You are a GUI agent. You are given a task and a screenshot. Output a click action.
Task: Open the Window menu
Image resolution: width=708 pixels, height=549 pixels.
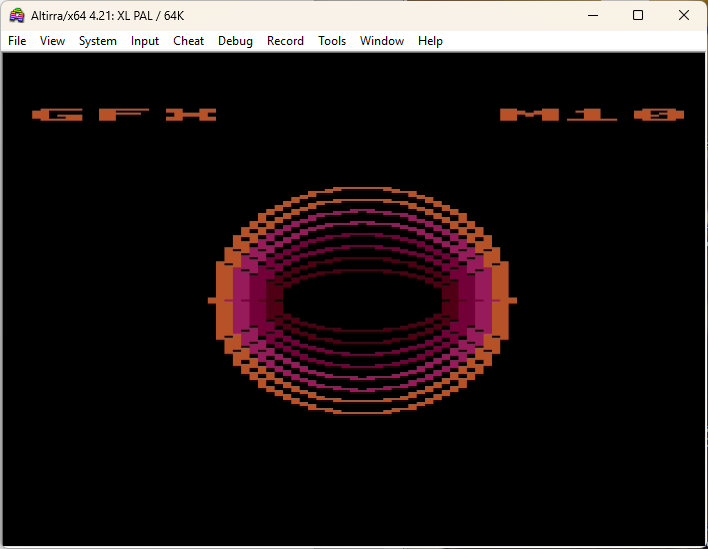pos(382,41)
